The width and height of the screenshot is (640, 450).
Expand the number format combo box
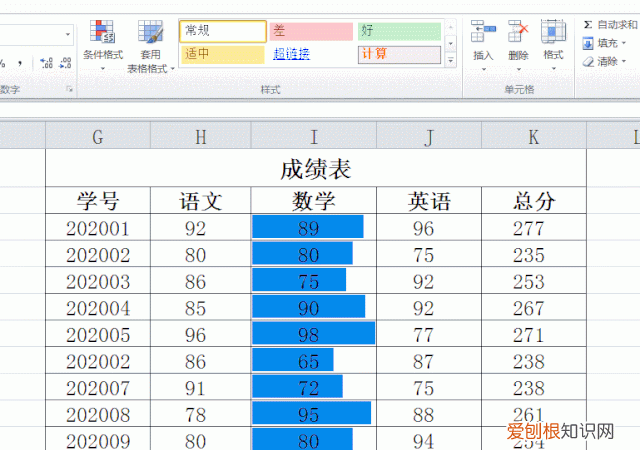(68, 34)
